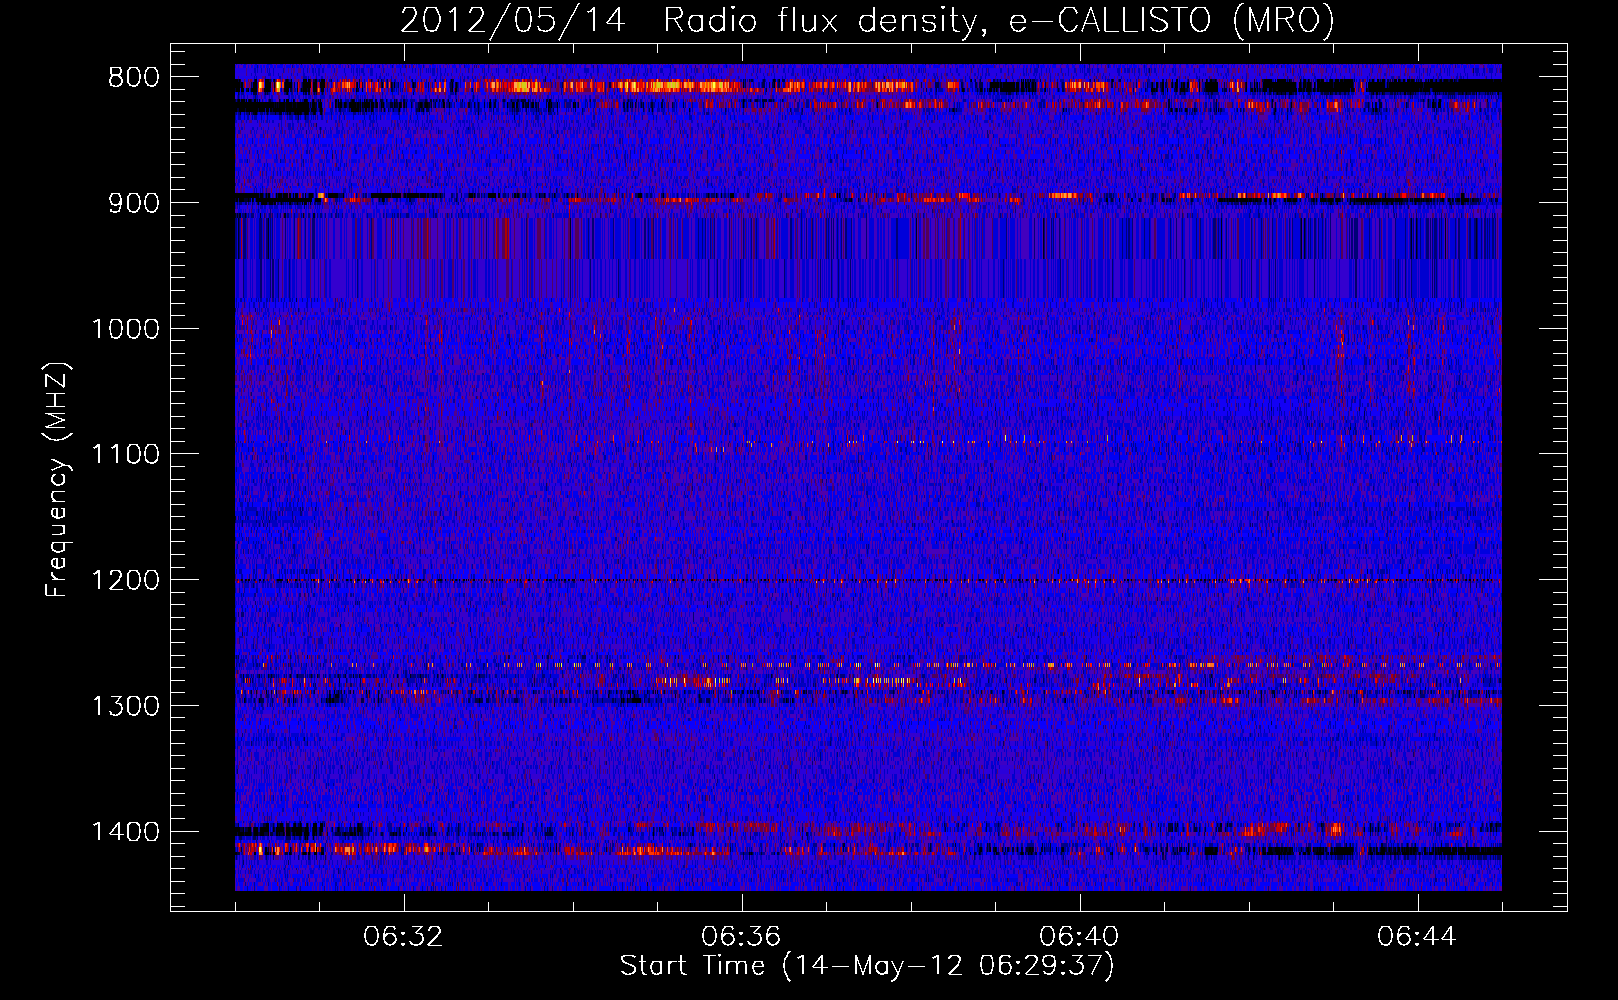
Task: Click the plot title '2012/05/14 Radio flux density'
Action: coord(867,20)
